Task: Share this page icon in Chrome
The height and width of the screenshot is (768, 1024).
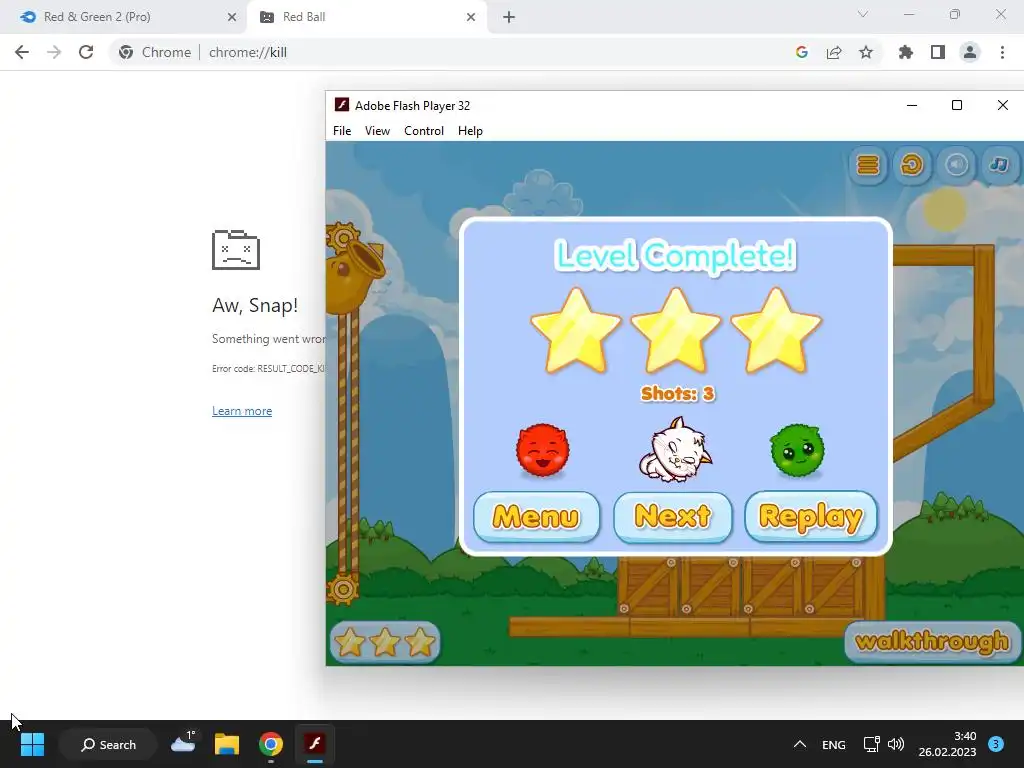Action: point(834,52)
